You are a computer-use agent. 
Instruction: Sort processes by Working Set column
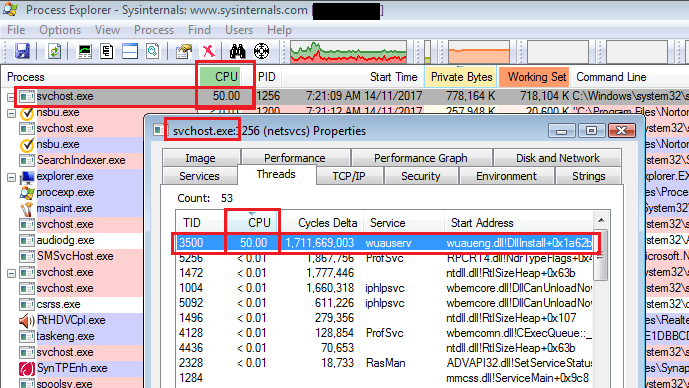[x=535, y=77]
